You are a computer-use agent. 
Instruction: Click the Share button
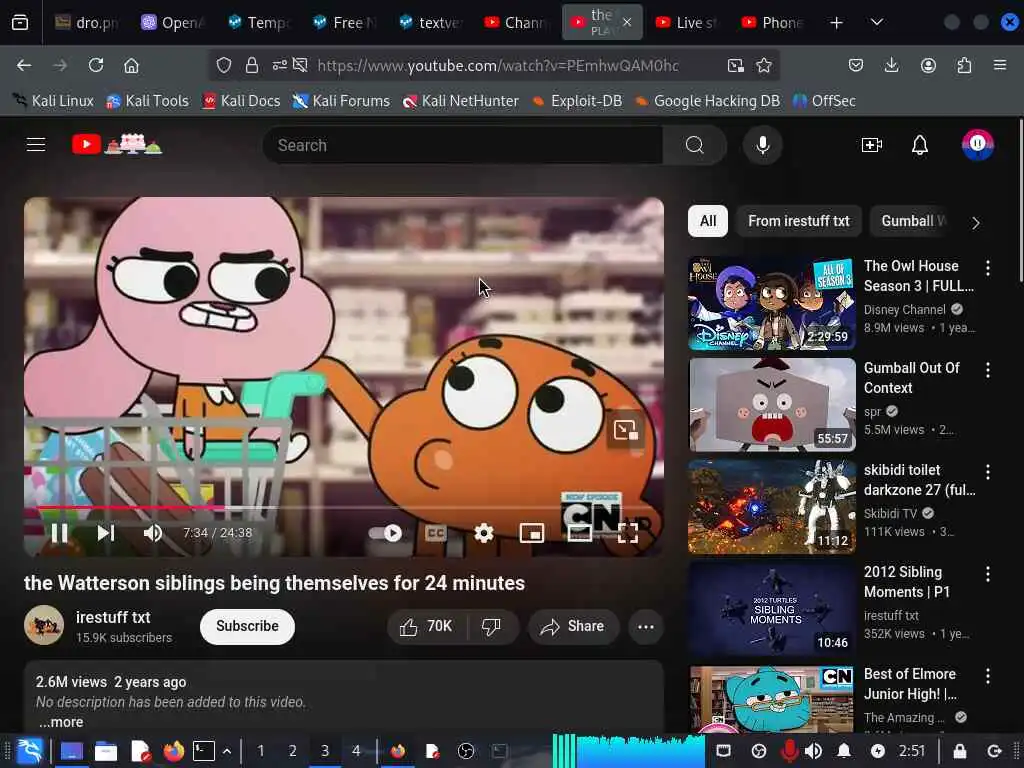pyautogui.click(x=572, y=627)
